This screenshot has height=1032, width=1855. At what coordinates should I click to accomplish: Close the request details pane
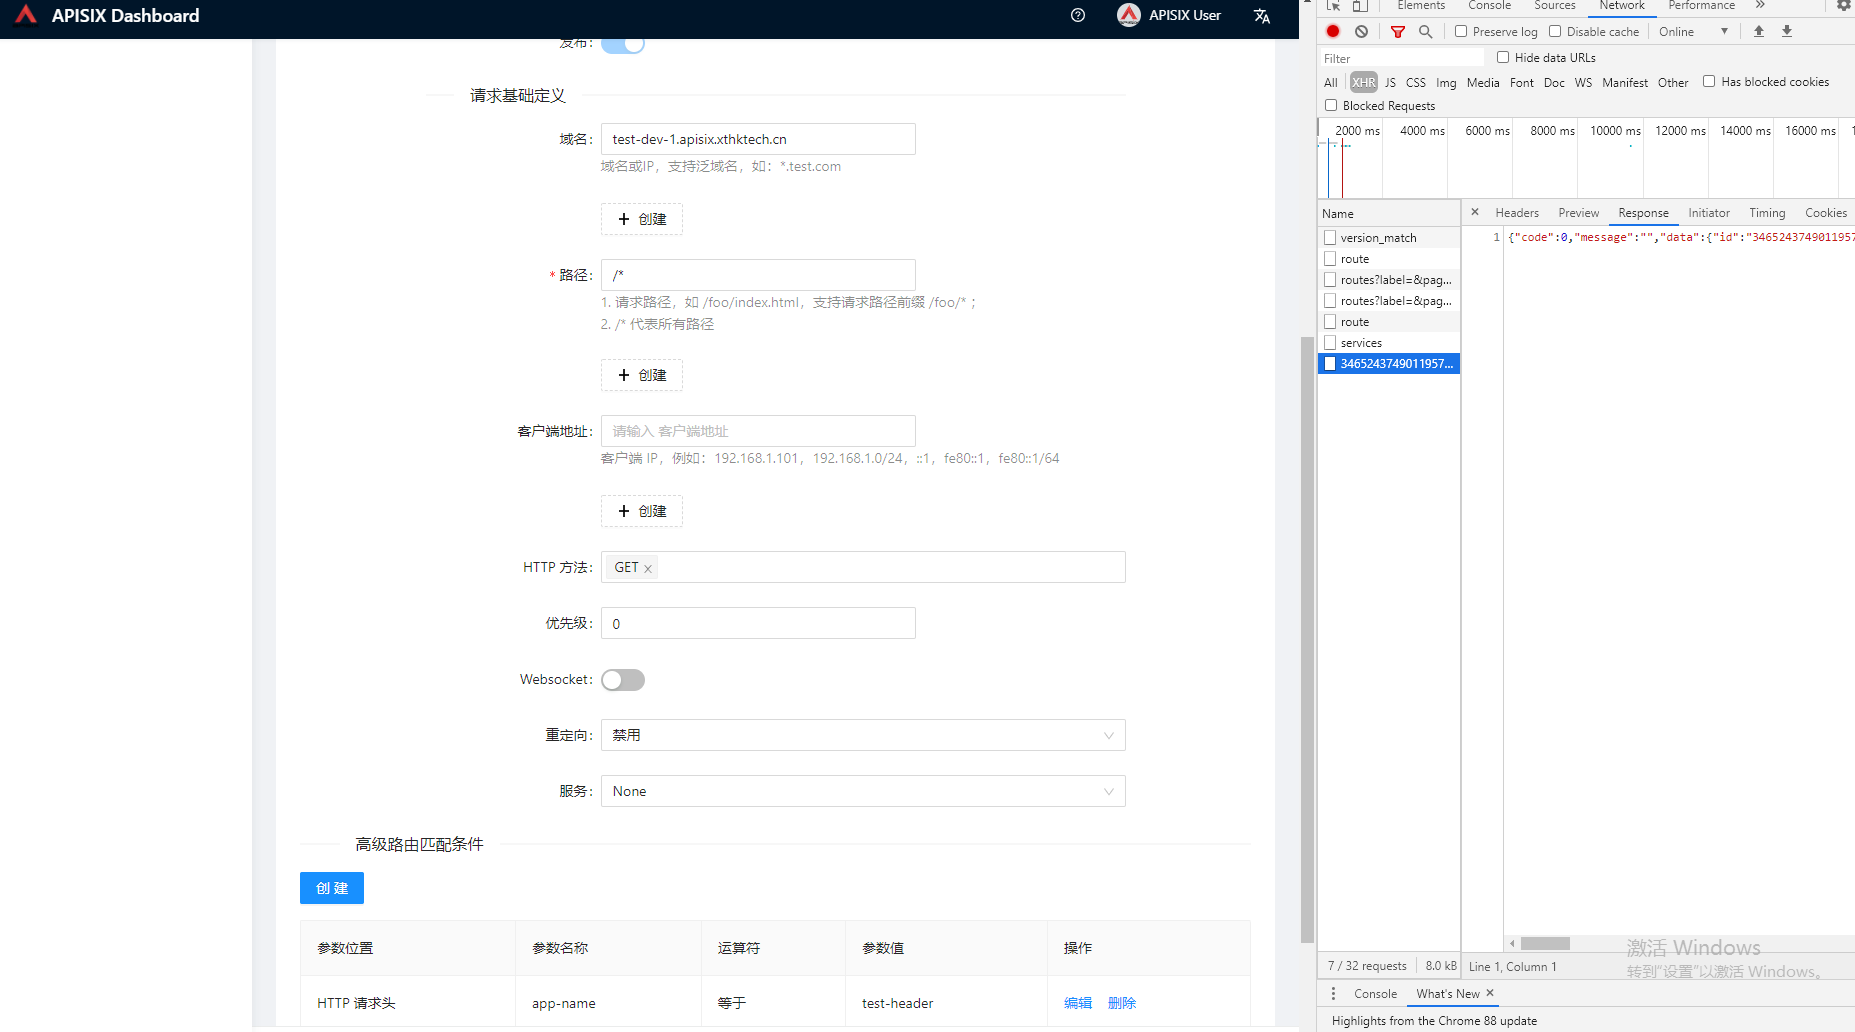click(1475, 212)
